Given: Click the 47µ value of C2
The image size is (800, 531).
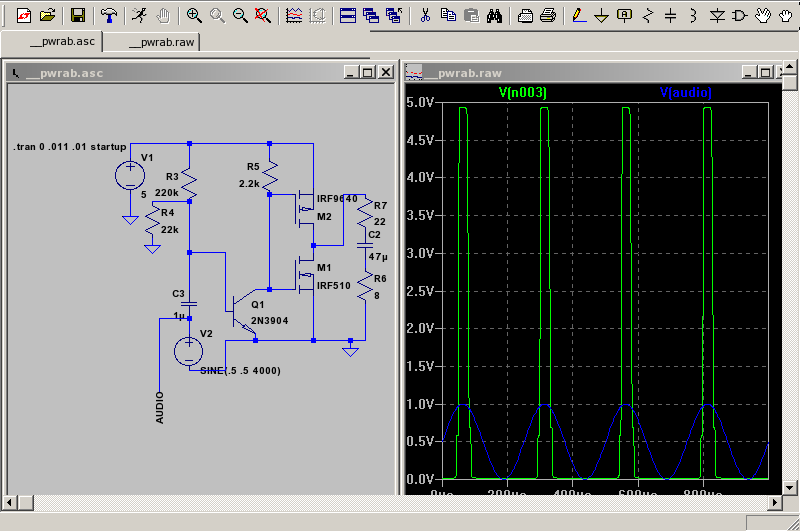Looking at the screenshot, I should coord(378,257).
